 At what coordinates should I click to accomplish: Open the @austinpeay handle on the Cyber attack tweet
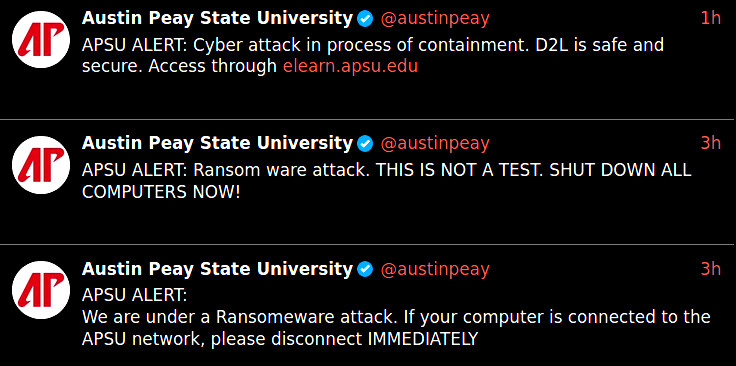pyautogui.click(x=435, y=19)
